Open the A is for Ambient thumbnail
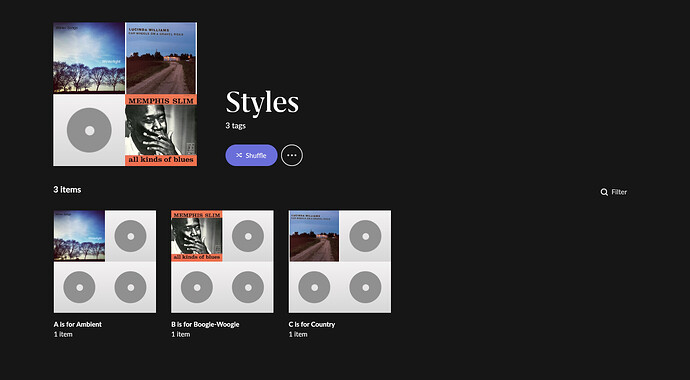Image resolution: width=690 pixels, height=380 pixels. (105, 262)
